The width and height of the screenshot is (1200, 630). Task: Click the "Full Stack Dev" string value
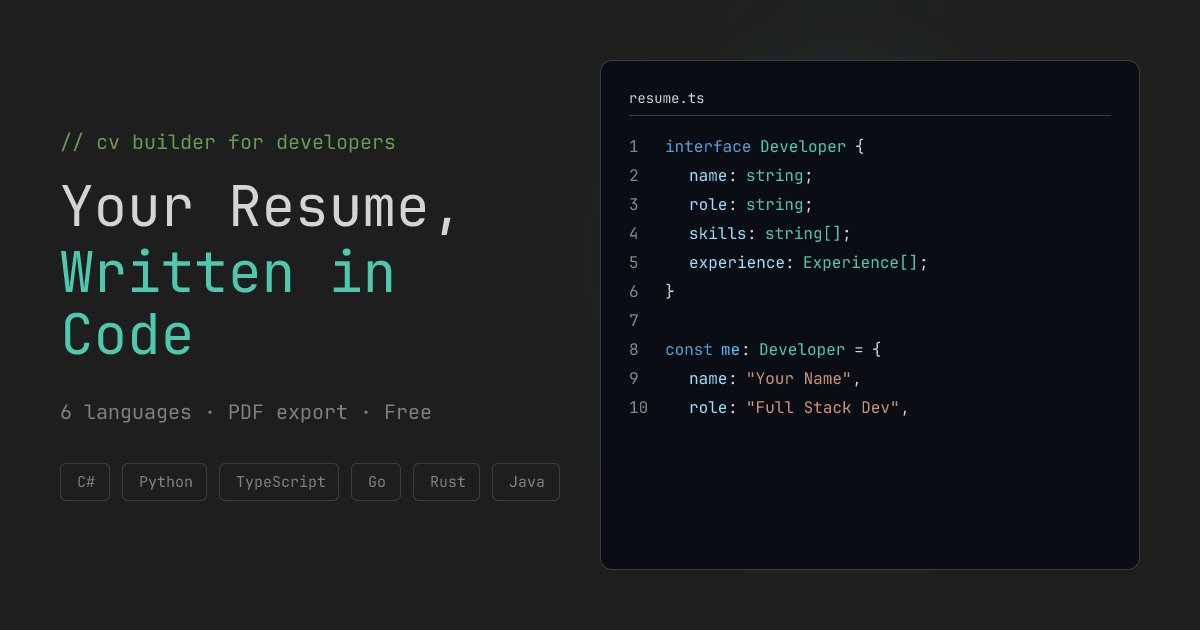pyautogui.click(x=823, y=408)
